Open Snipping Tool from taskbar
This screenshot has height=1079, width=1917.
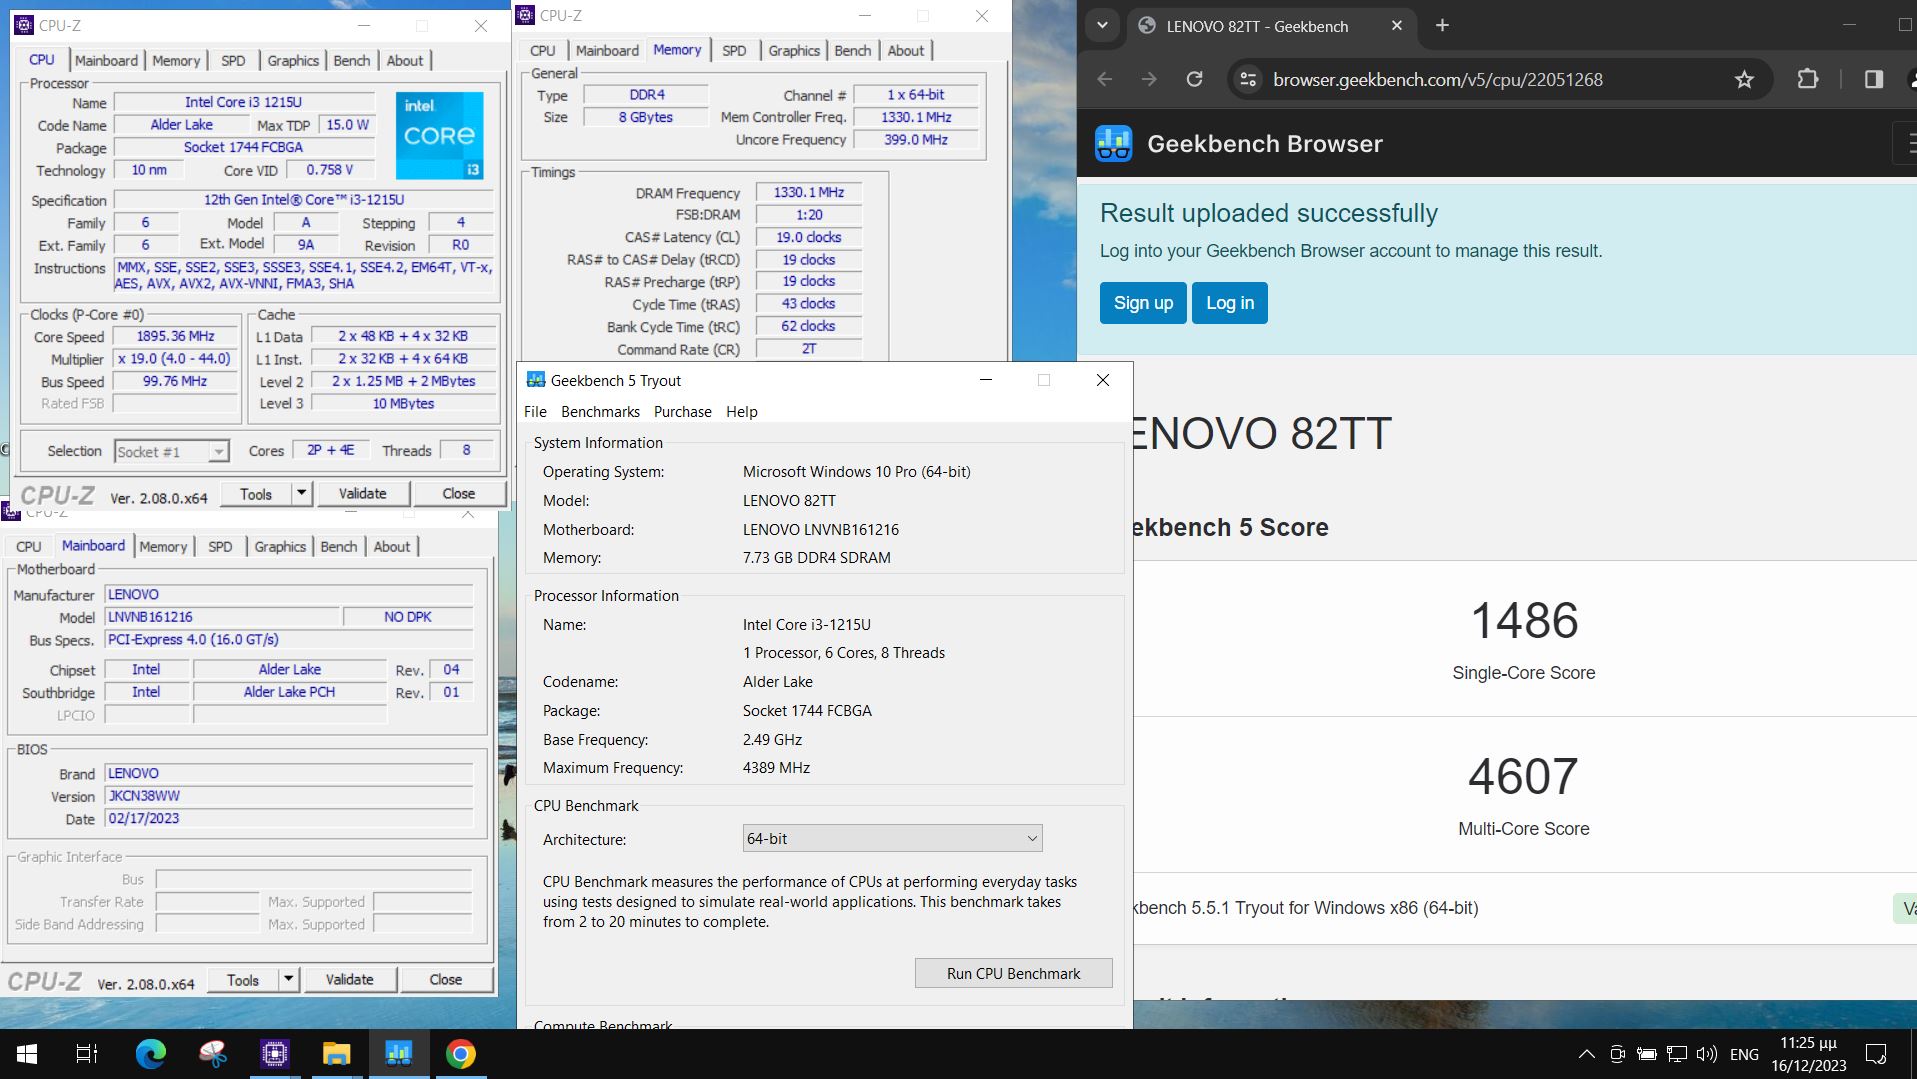tap(212, 1054)
